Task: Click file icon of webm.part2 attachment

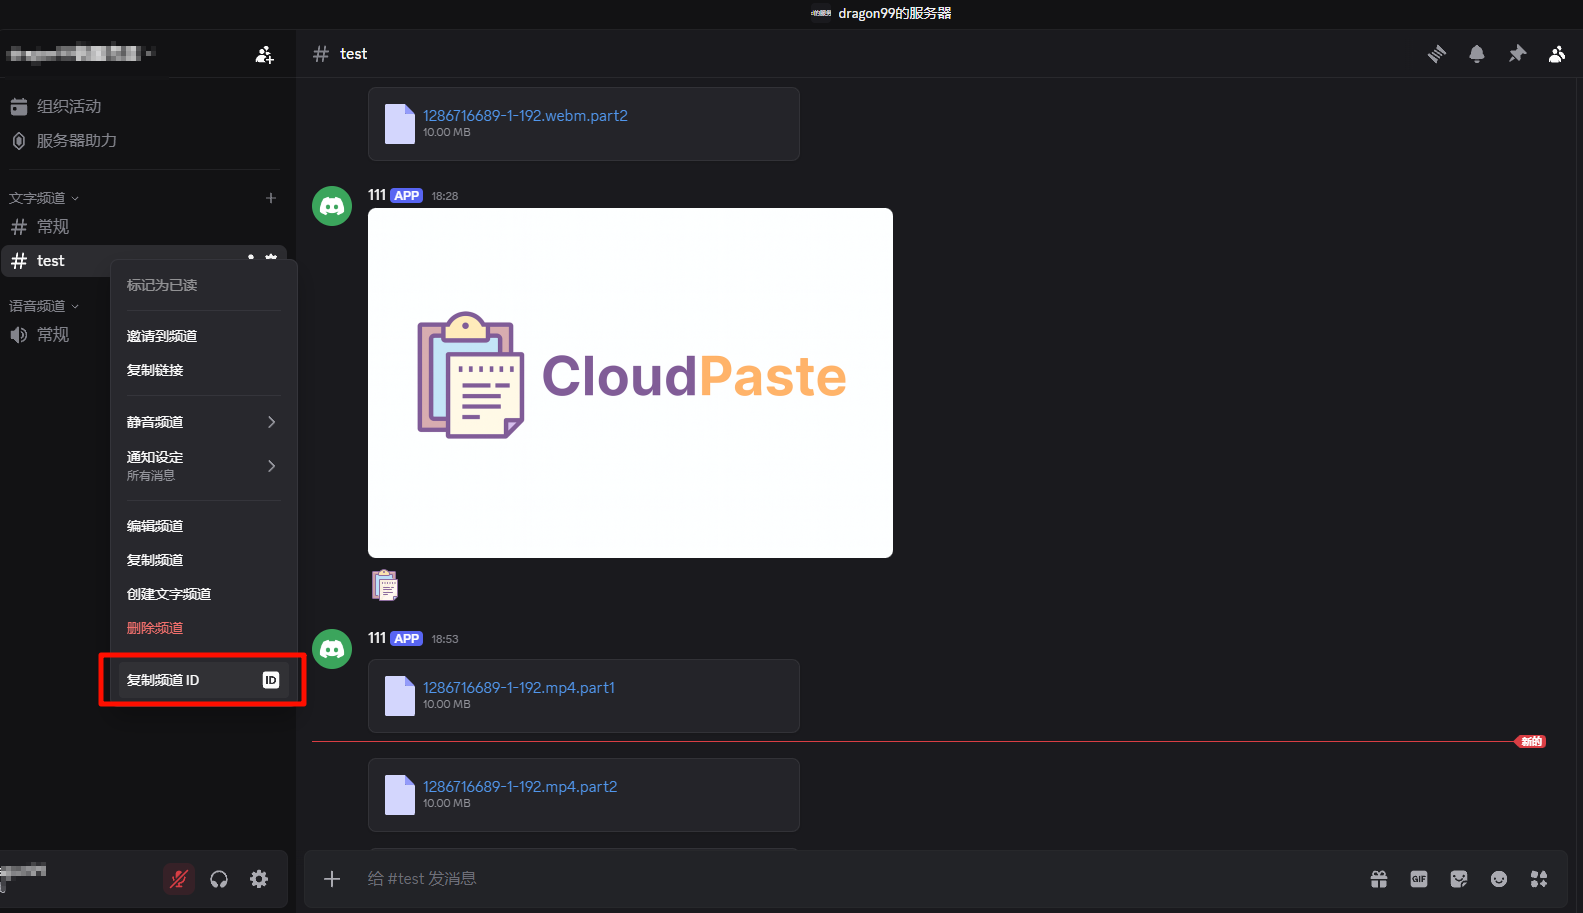Action: 400,124
